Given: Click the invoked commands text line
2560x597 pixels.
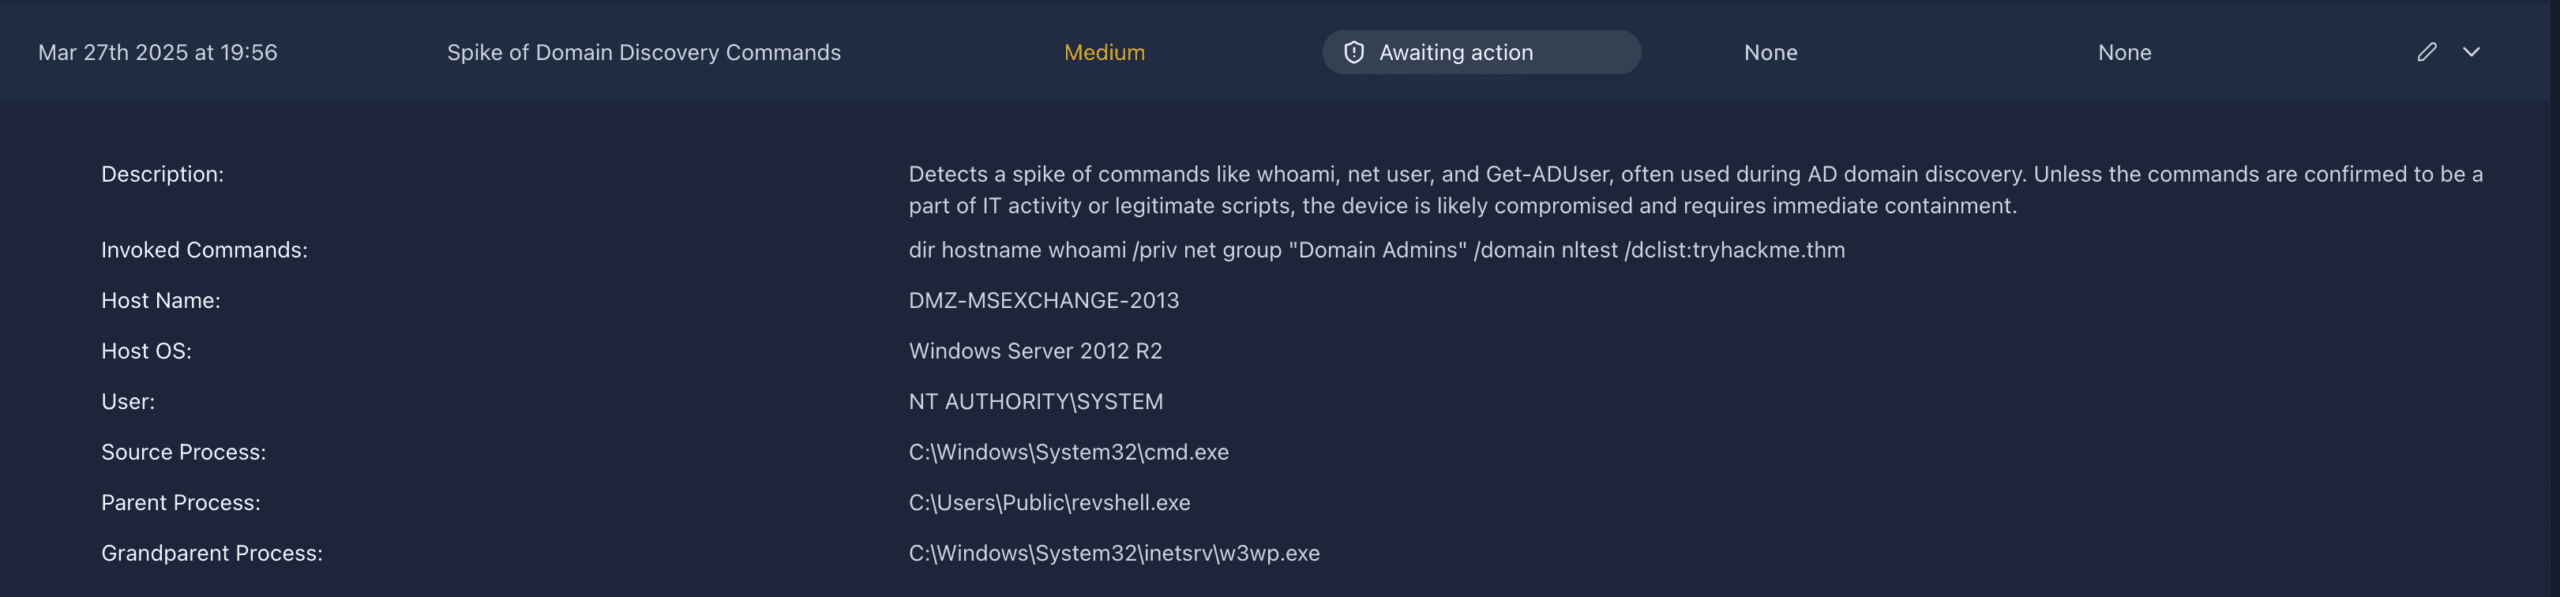Looking at the screenshot, I should tap(1376, 250).
